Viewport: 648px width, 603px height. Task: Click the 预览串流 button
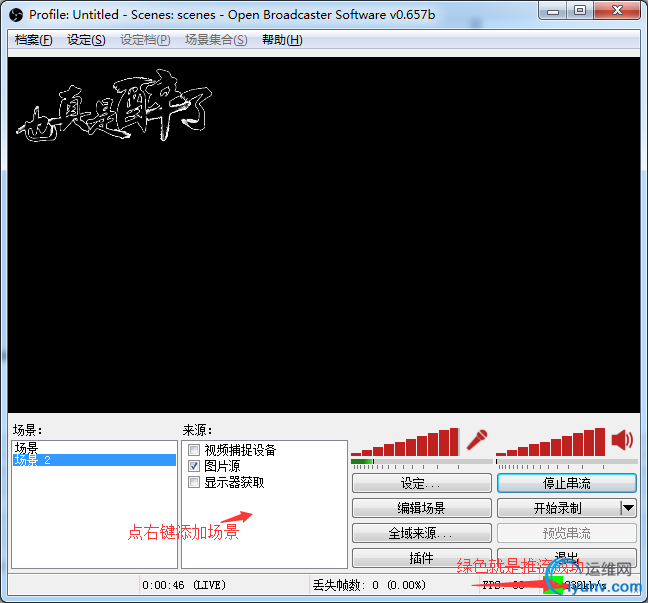[567, 533]
